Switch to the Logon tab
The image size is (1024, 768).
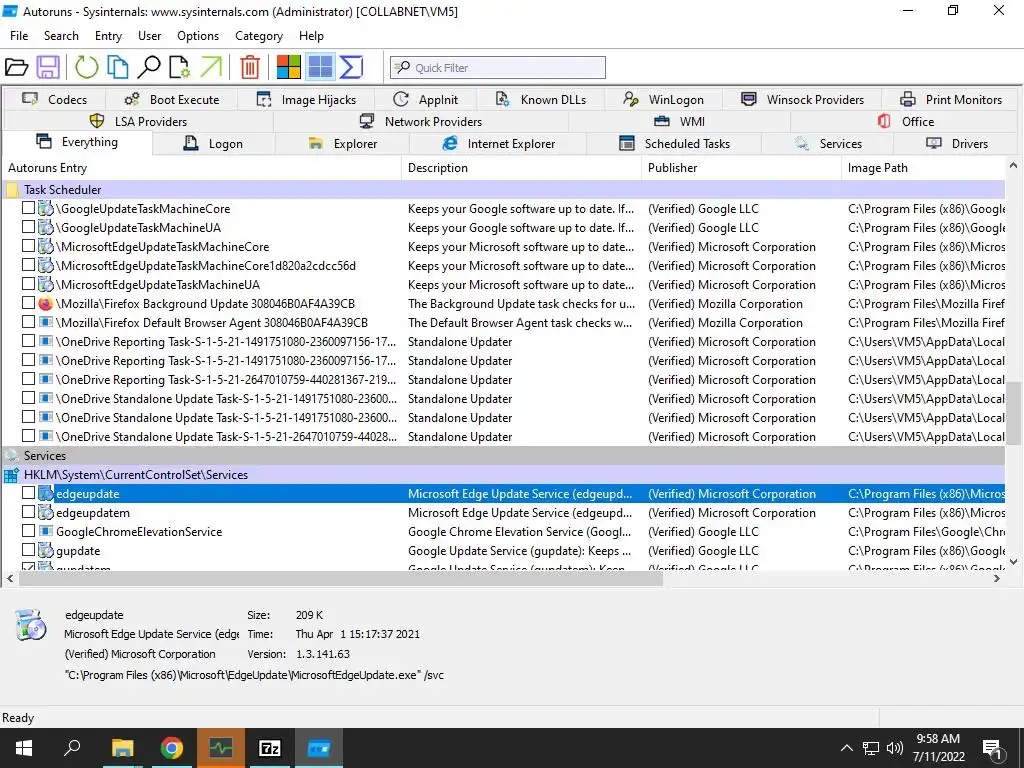[x=214, y=144]
